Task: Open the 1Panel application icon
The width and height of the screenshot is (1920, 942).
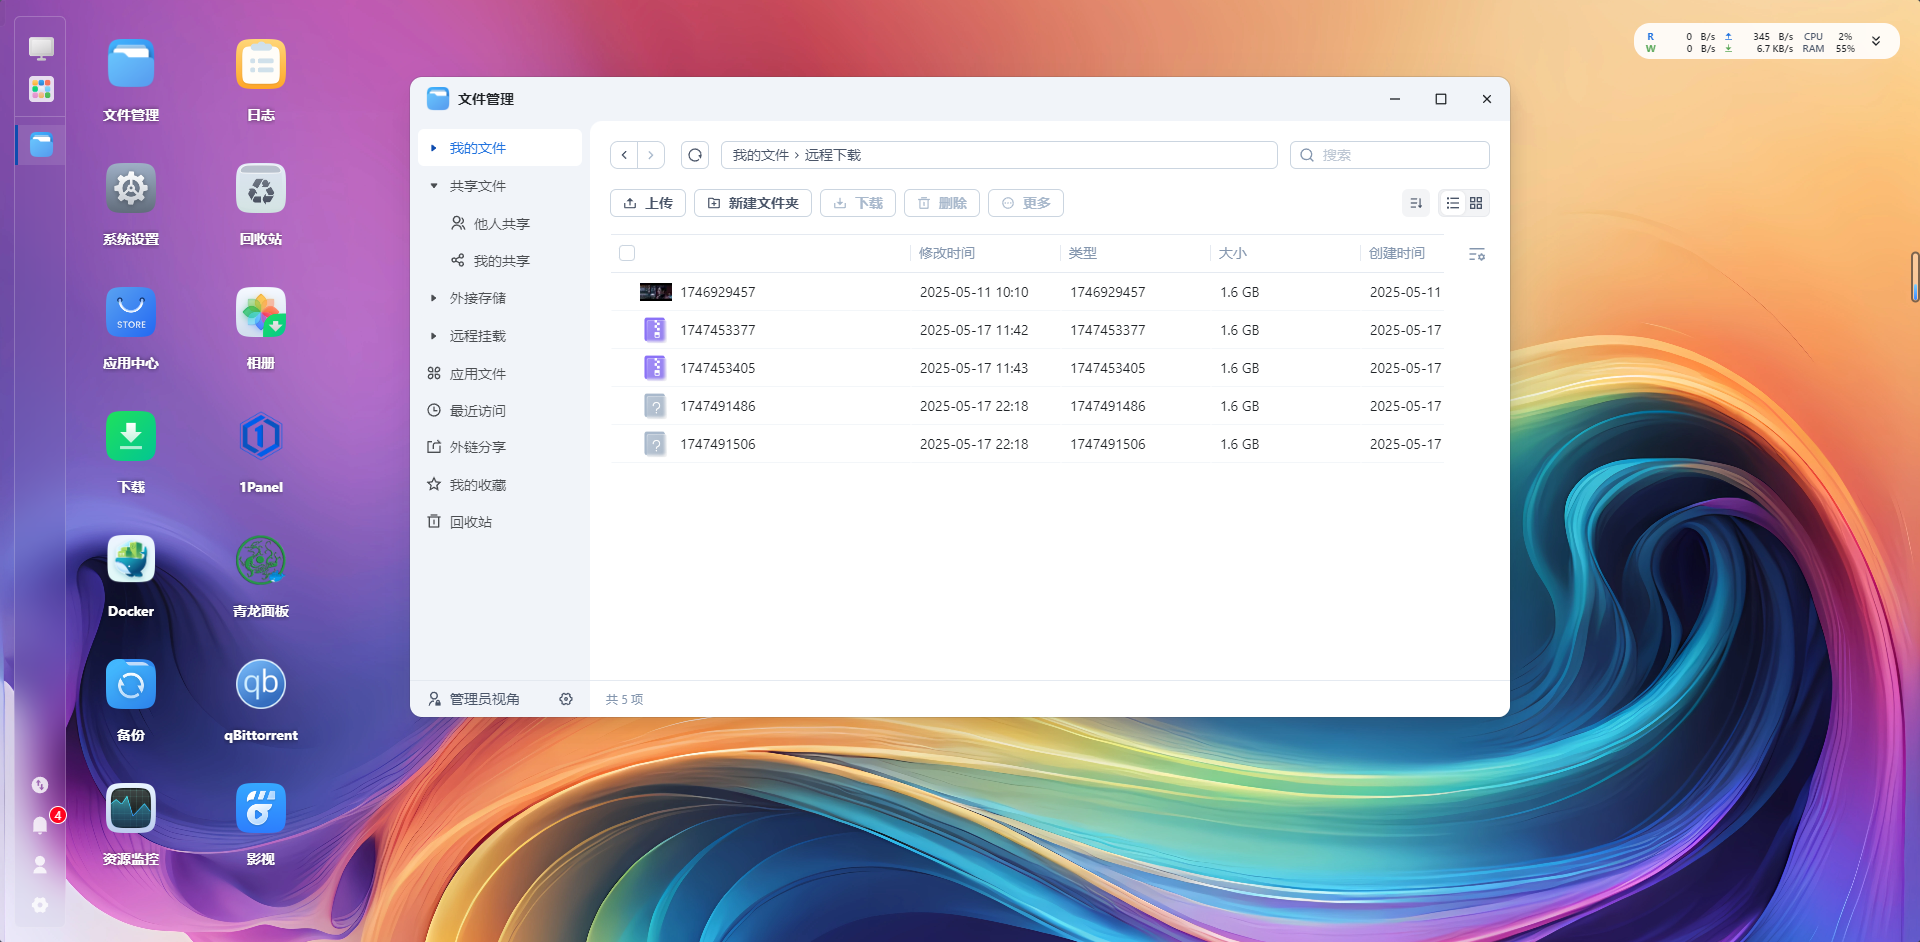Action: [x=260, y=438]
